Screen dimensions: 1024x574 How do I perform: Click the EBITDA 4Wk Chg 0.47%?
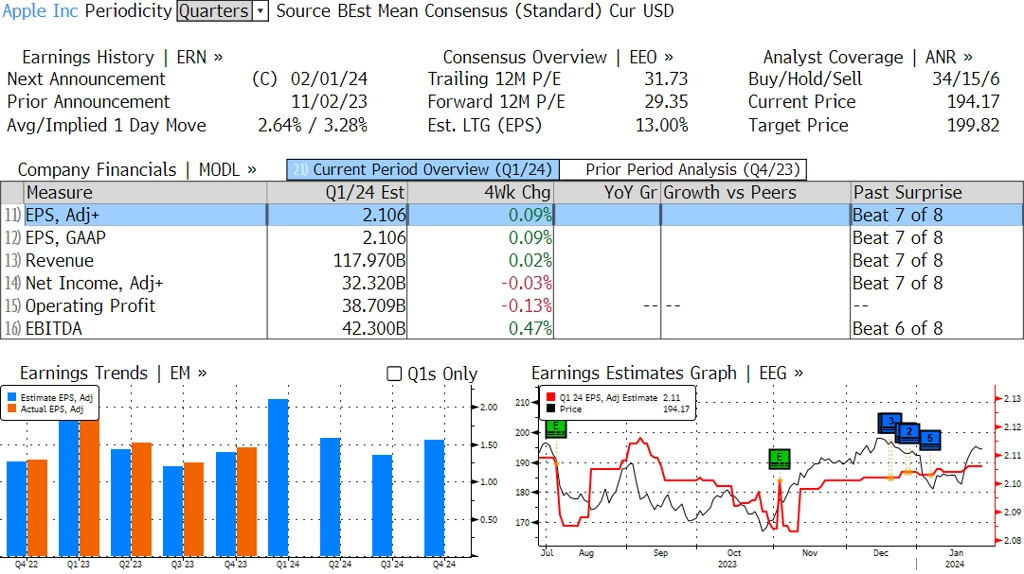coord(530,328)
